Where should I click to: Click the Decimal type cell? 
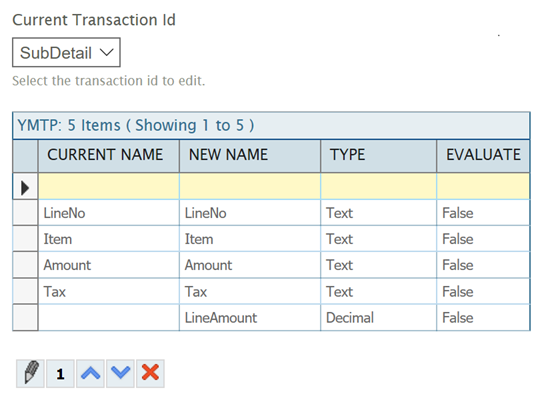click(x=379, y=318)
